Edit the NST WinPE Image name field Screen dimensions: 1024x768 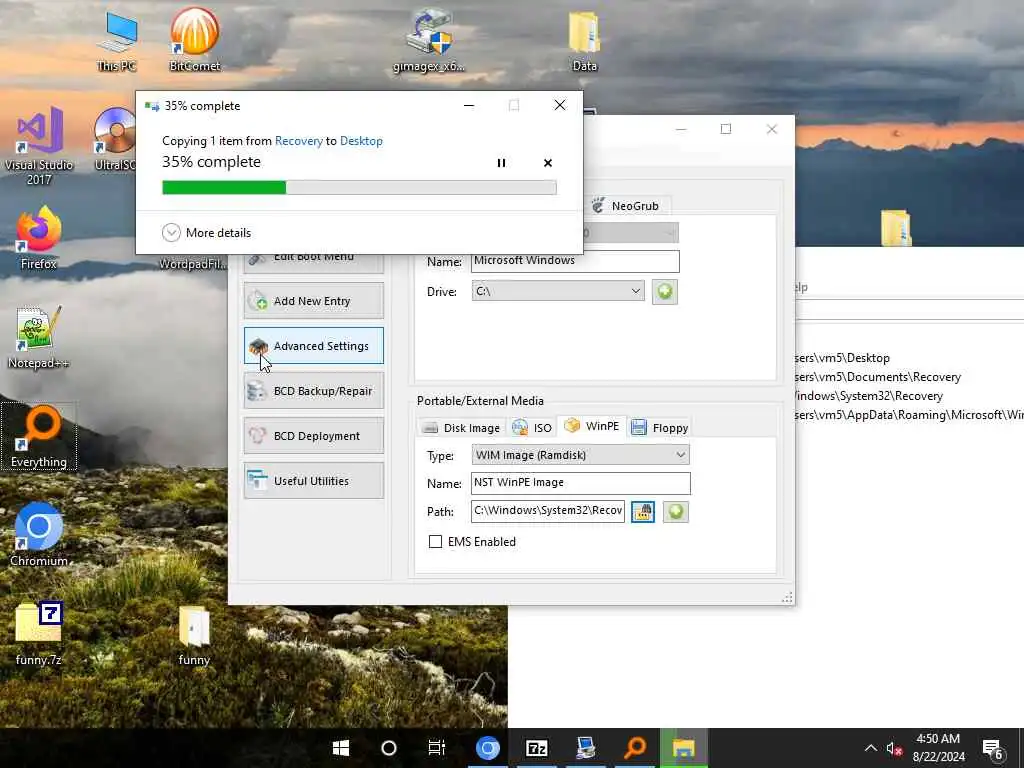[x=581, y=483]
